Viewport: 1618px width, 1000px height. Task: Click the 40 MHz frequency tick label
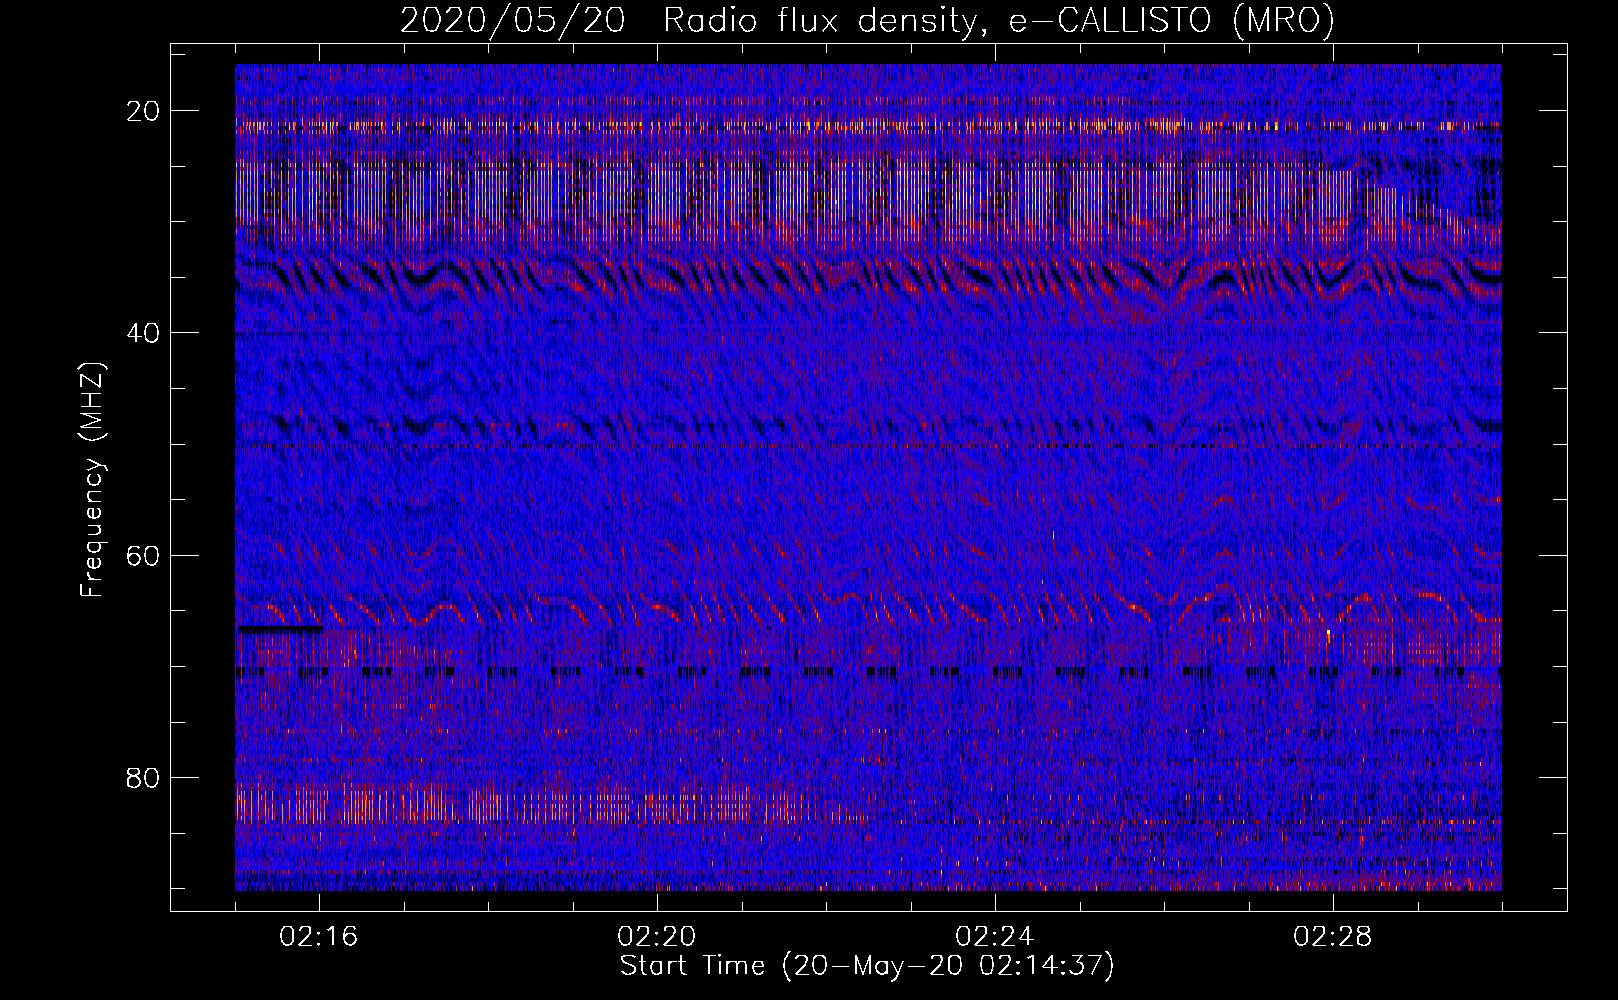[144, 333]
